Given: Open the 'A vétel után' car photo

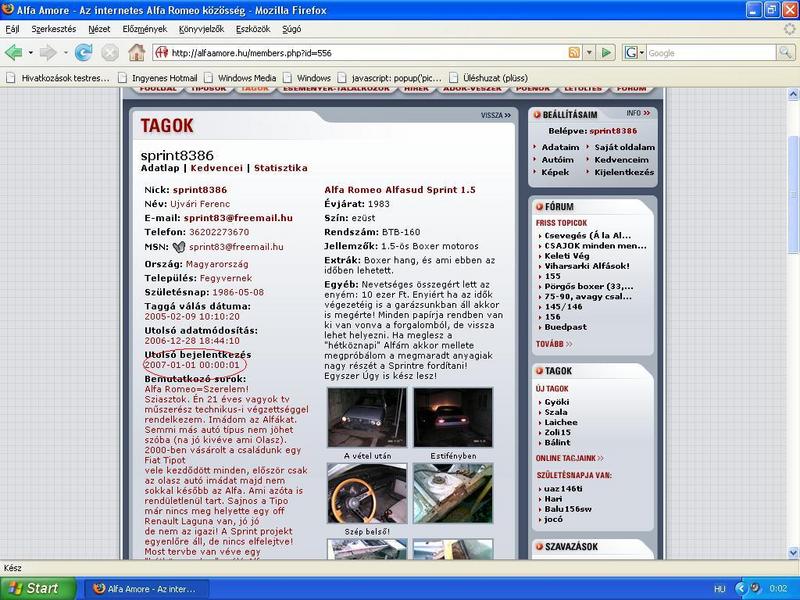Looking at the screenshot, I should tap(367, 417).
